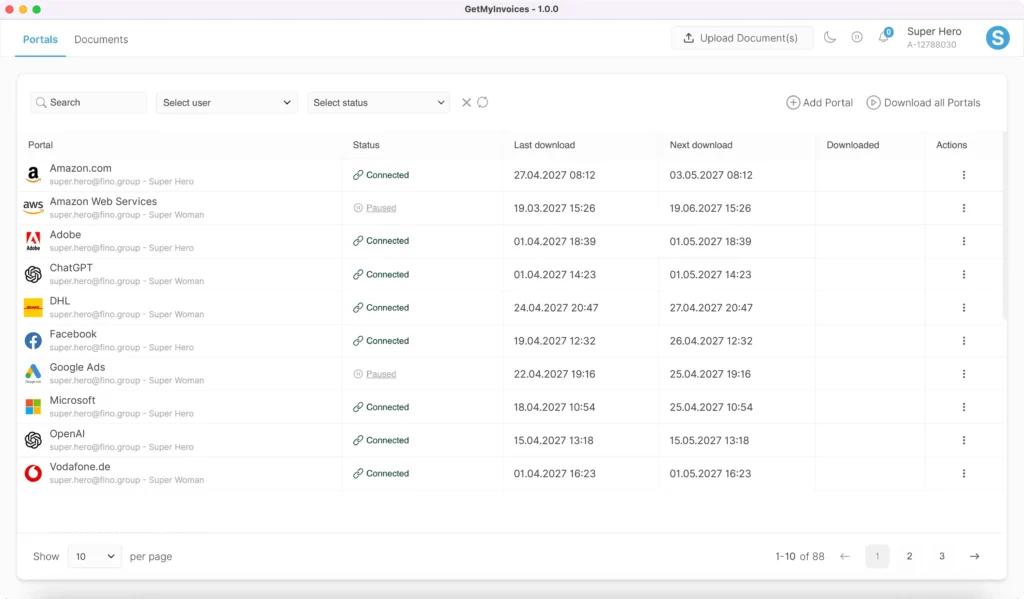Screen dimensions: 1024x599
Task: Click the Amazon.com portal logo
Action: point(33,174)
